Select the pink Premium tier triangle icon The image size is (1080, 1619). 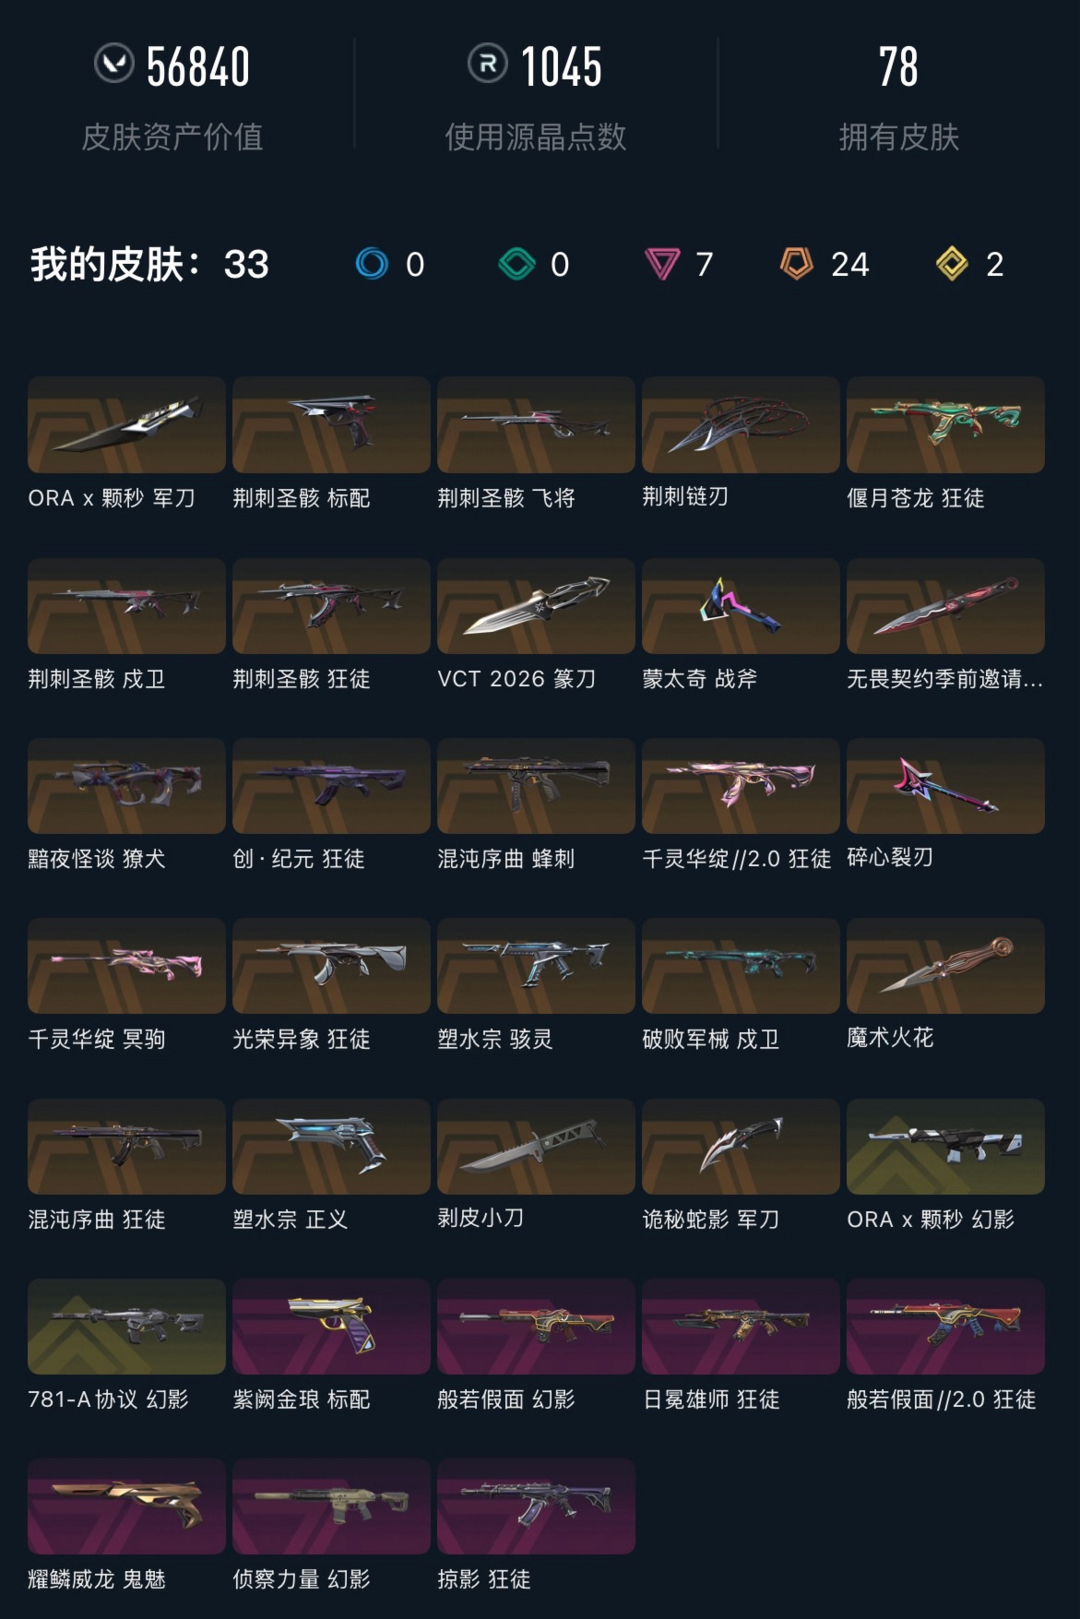[662, 264]
